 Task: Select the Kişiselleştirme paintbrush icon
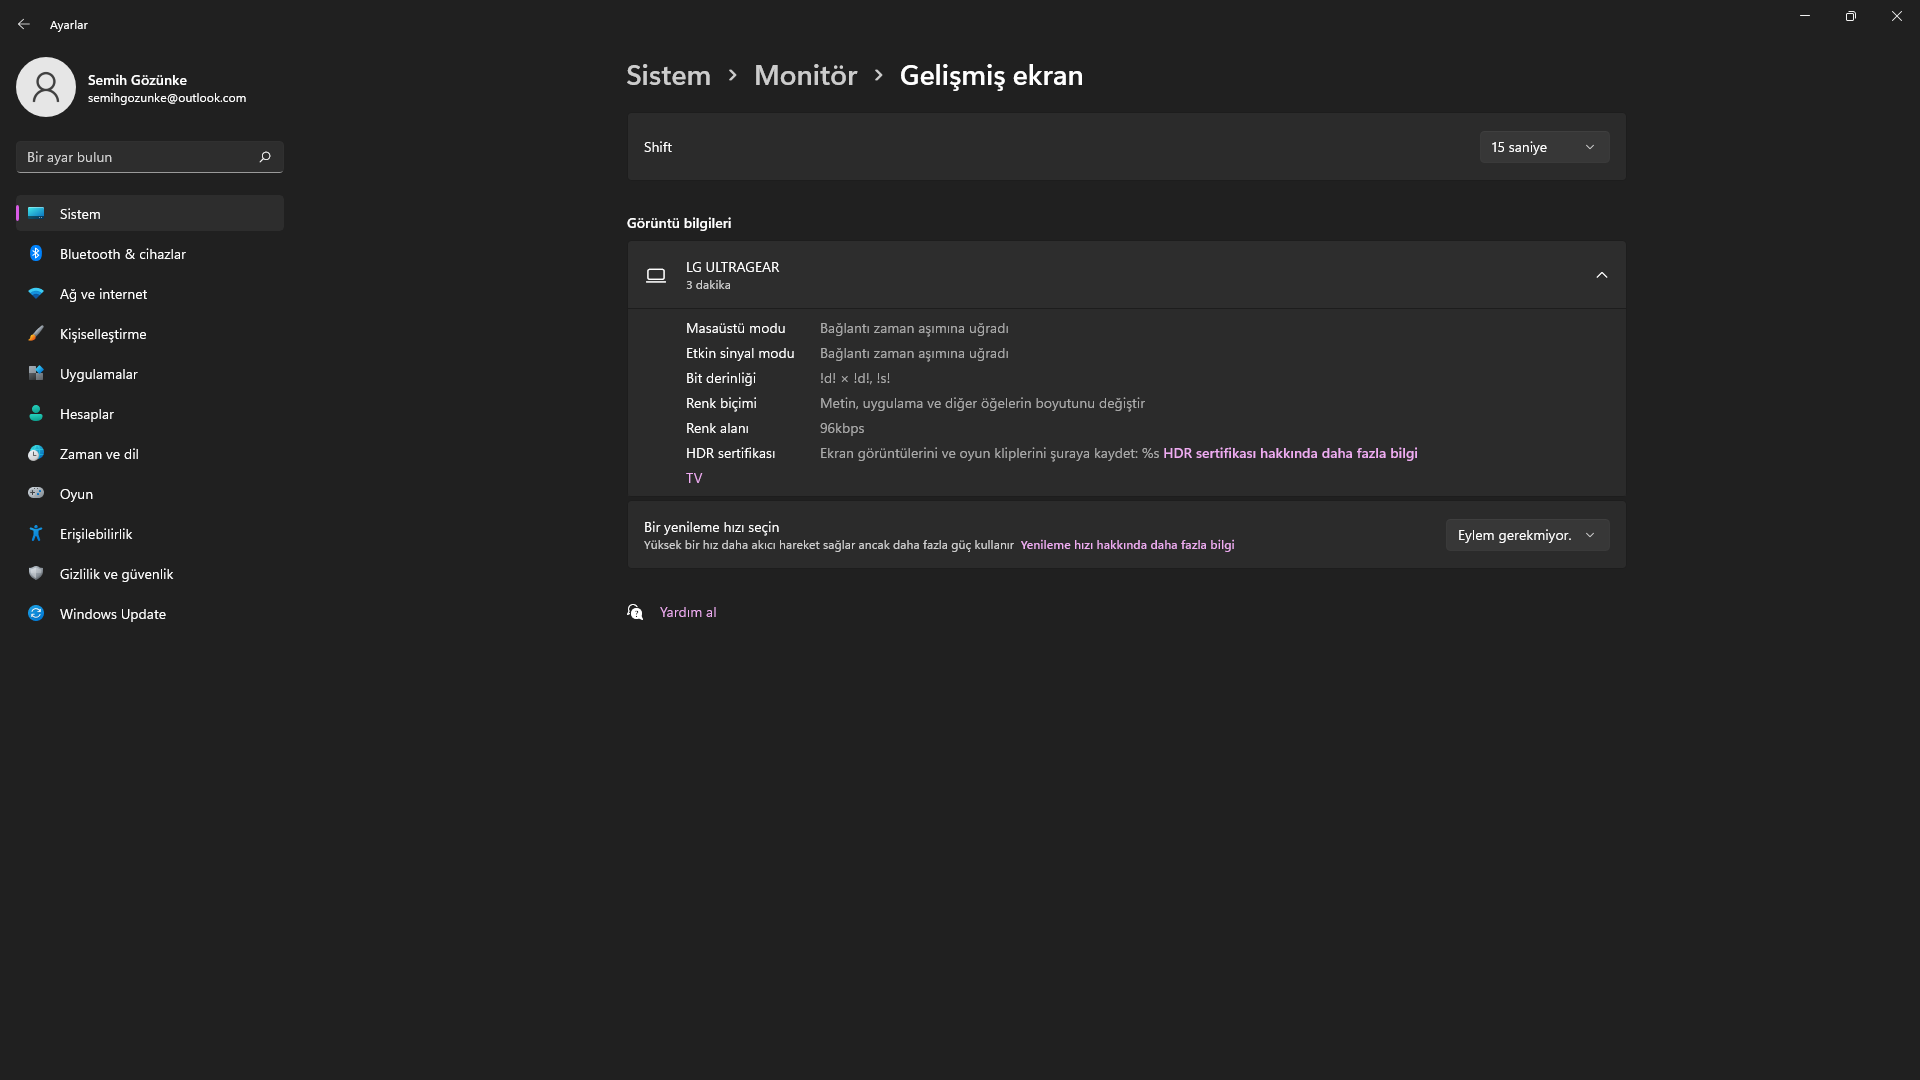(x=36, y=334)
